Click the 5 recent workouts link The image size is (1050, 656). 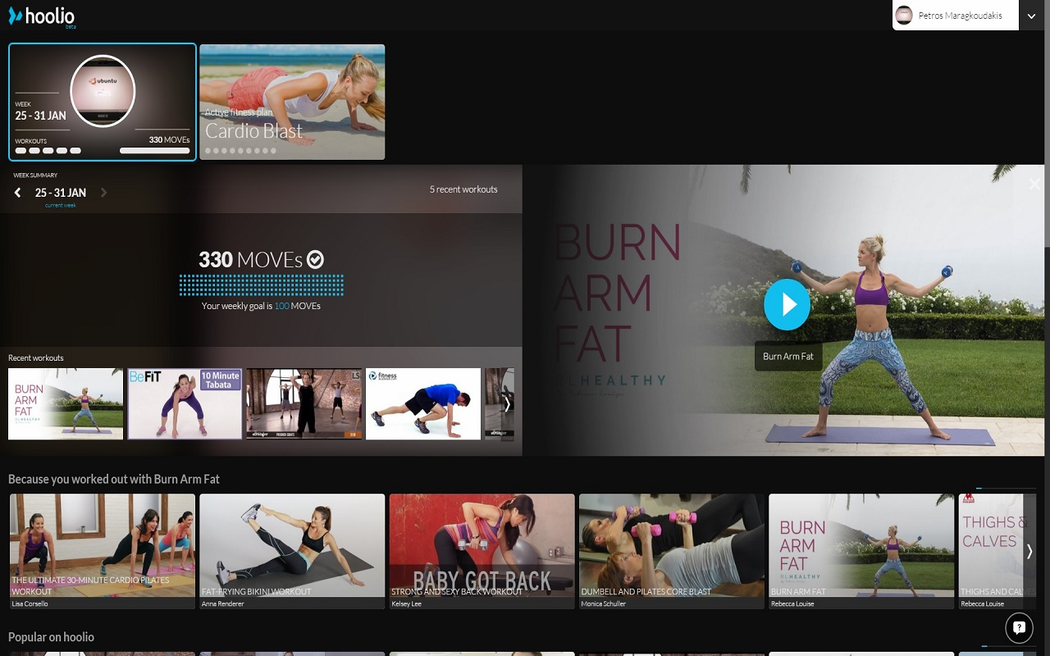(463, 189)
